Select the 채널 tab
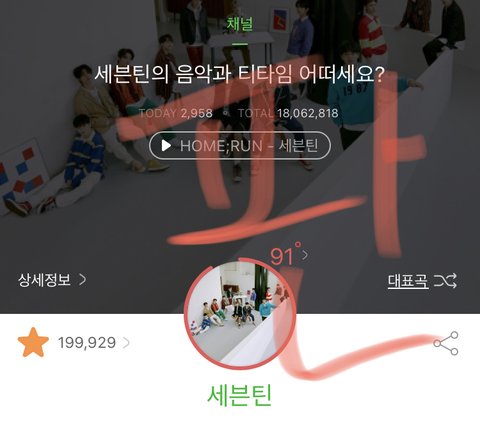 point(240,24)
